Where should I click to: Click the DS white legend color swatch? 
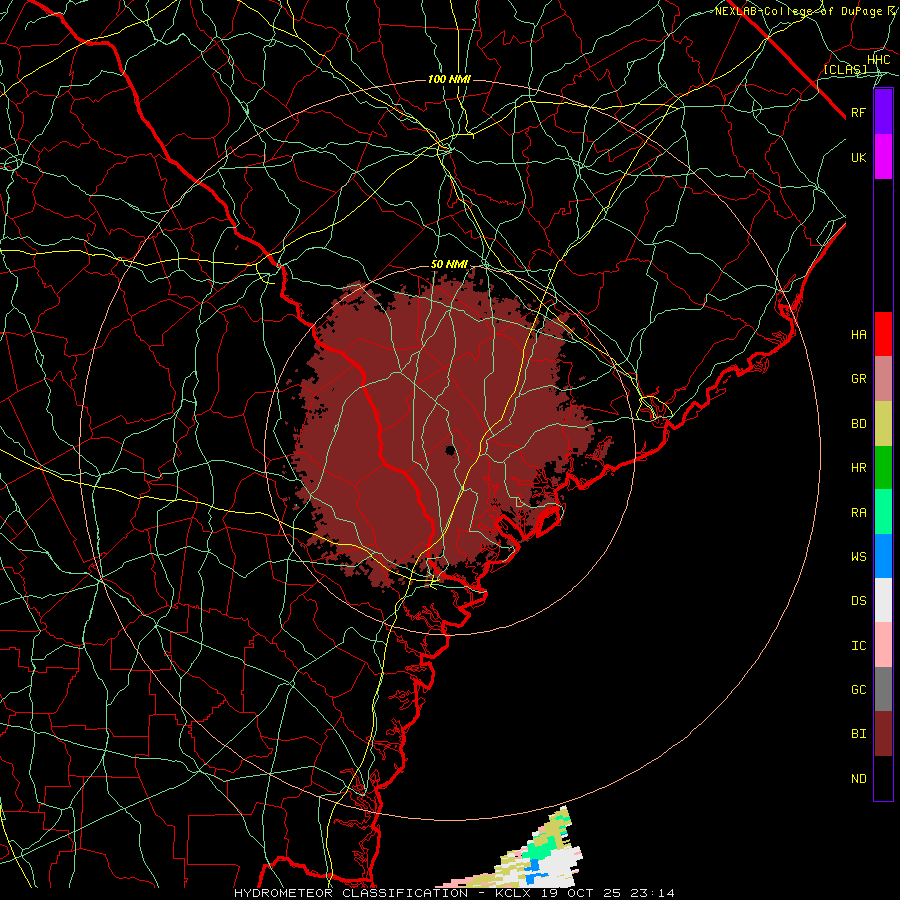[883, 600]
